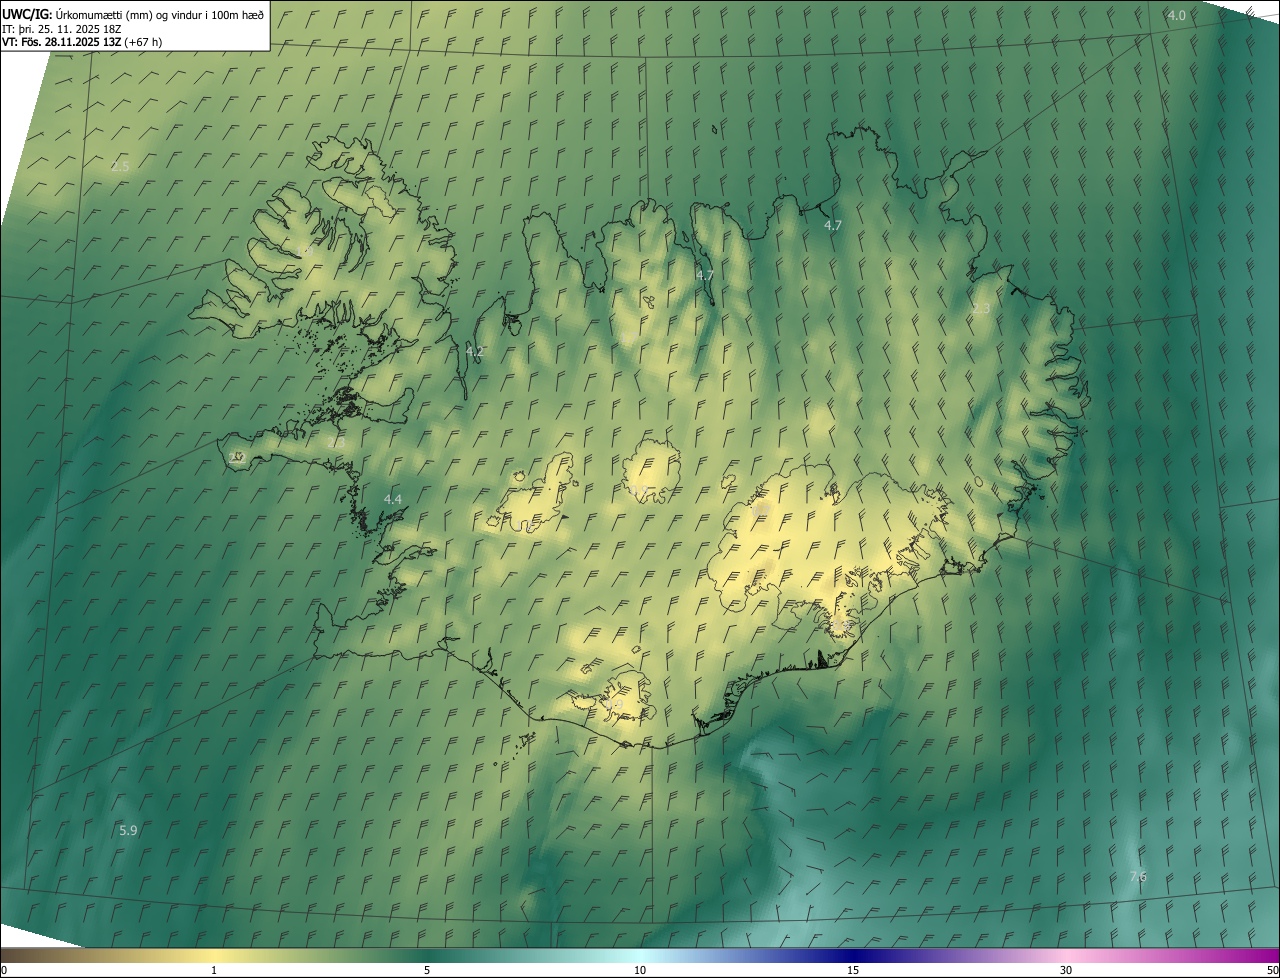Click the 5 tick on the color scale
Screen dimensions: 1280x978
(427, 970)
